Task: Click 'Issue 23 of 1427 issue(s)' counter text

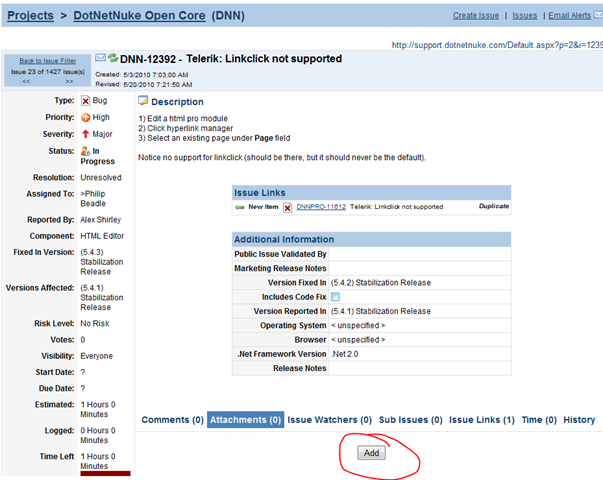Action: coord(48,72)
